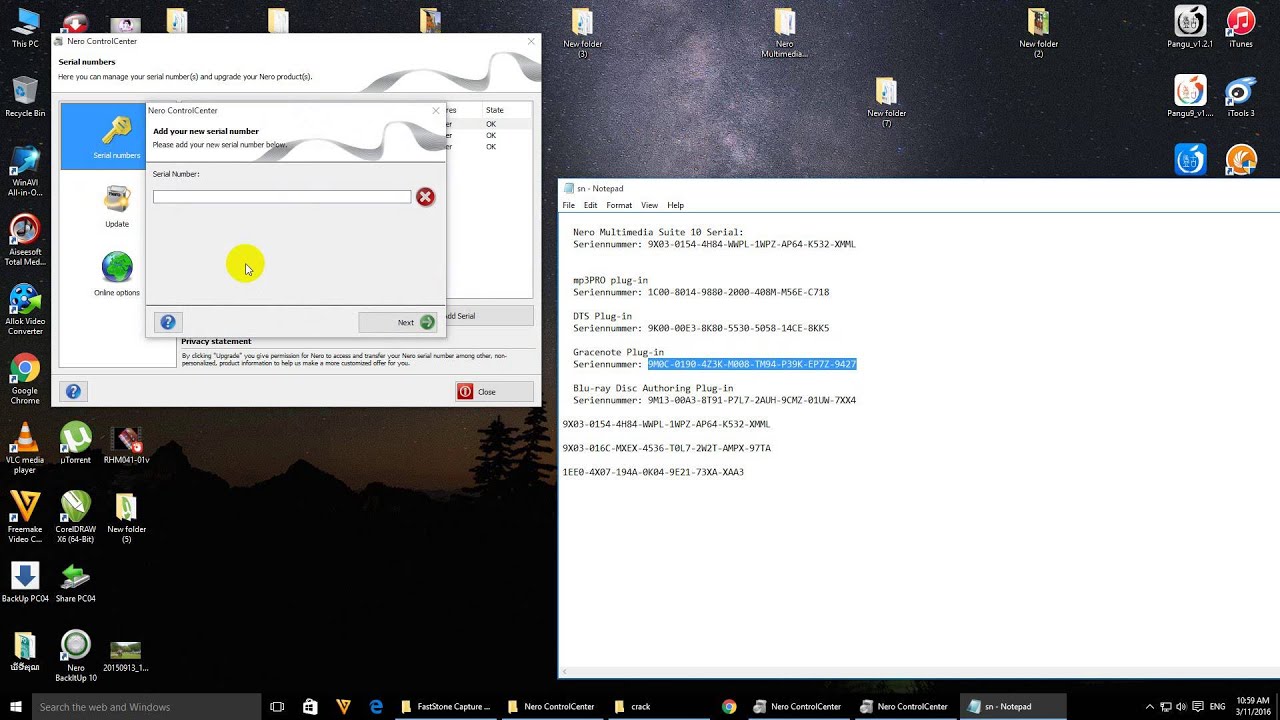The height and width of the screenshot is (720, 1280).
Task: Switch to sn - Notepad taskbar item
Action: [x=1012, y=707]
